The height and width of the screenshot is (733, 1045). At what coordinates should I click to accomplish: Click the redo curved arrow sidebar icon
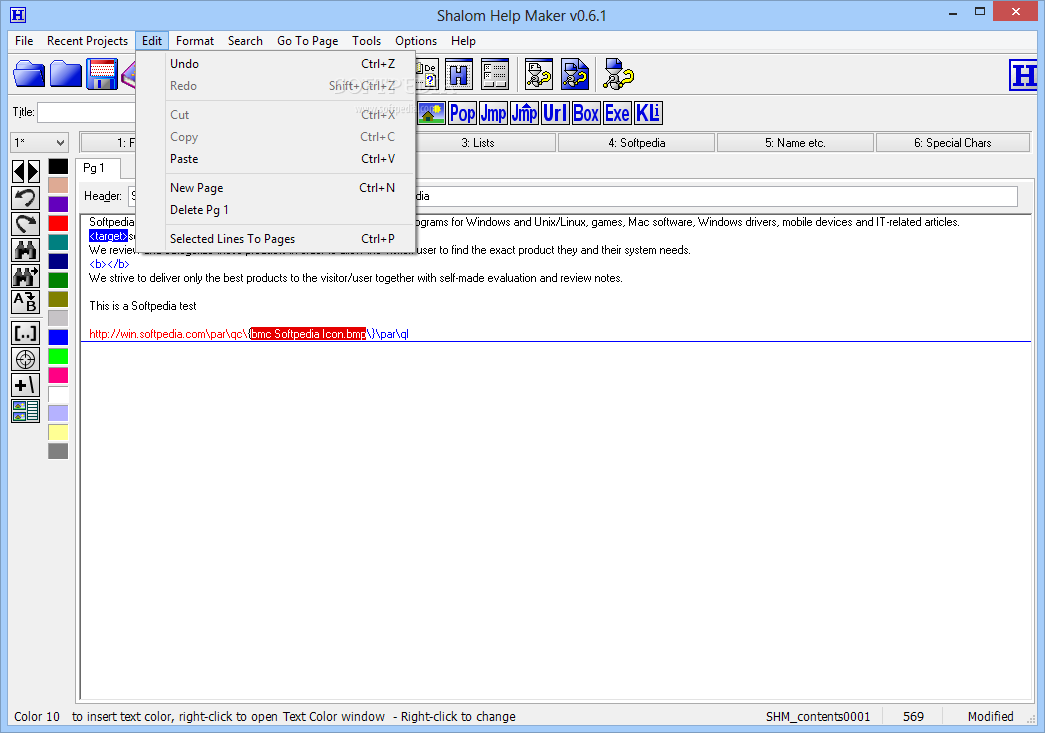[25, 224]
